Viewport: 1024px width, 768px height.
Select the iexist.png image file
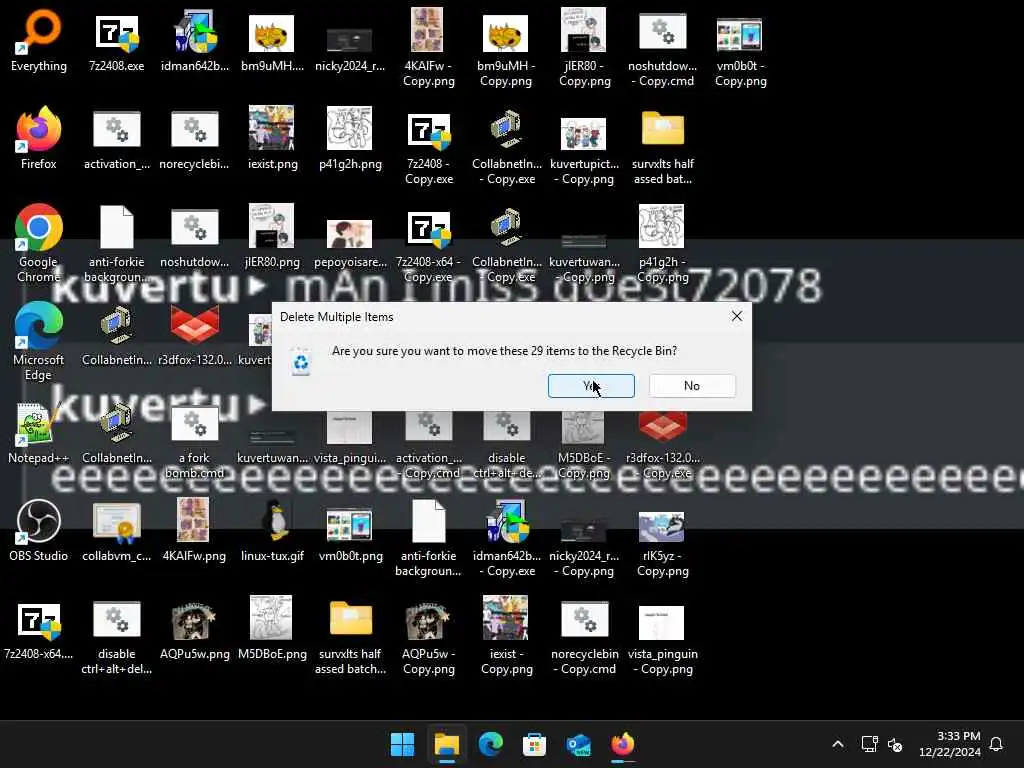tap(272, 139)
